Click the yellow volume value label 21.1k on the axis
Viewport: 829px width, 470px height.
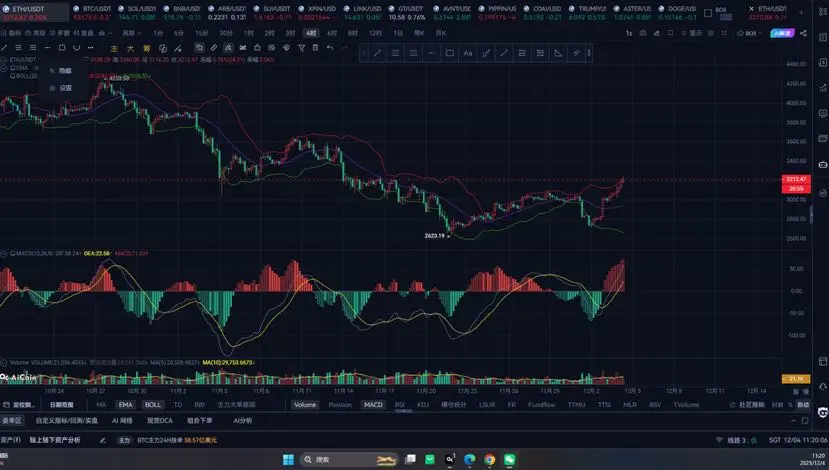796,379
